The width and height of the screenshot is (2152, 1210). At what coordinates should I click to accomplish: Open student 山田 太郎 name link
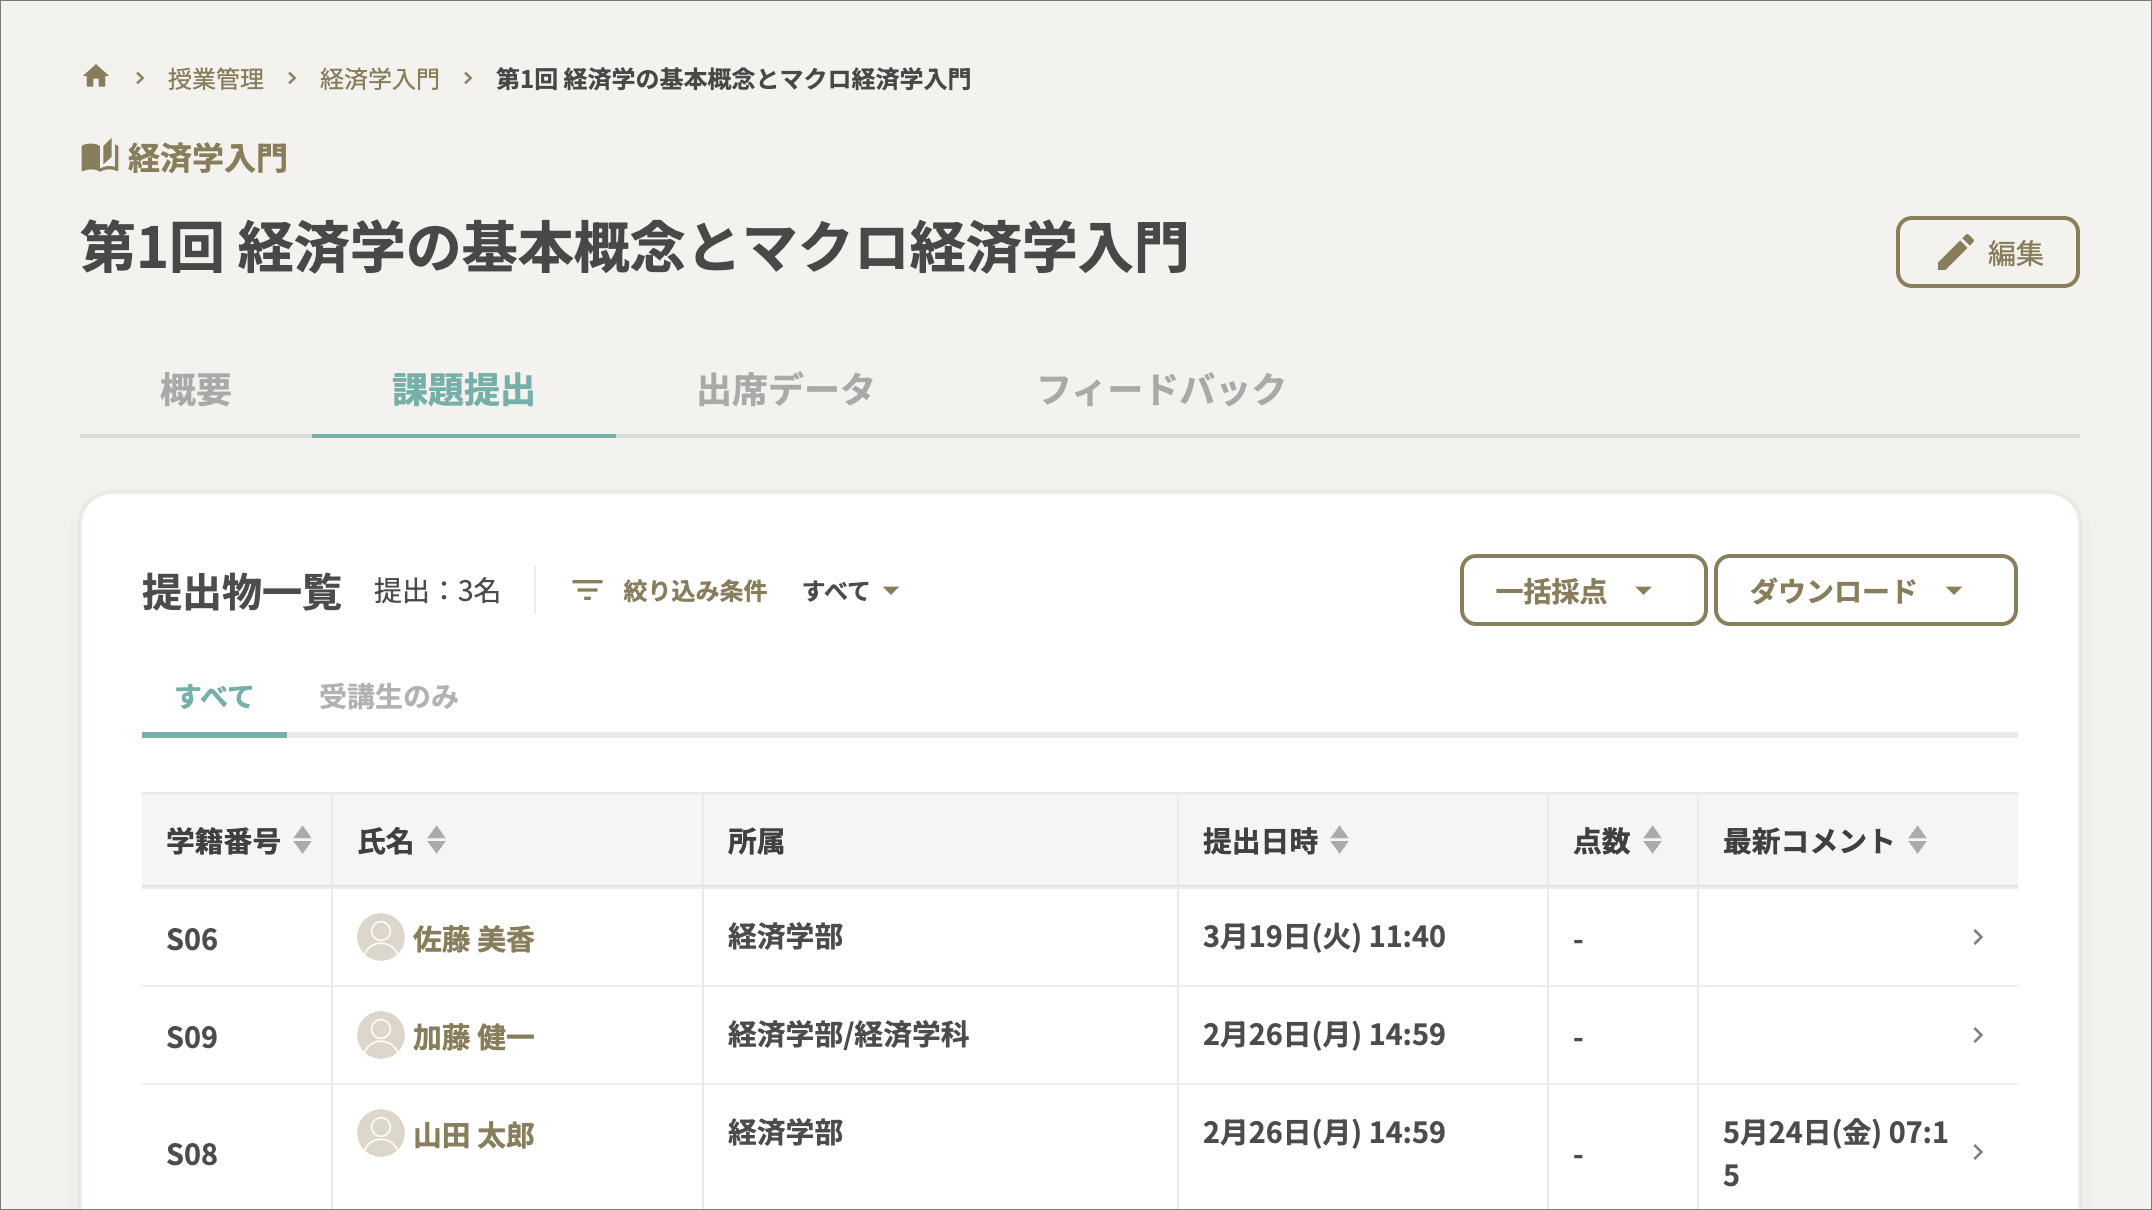point(474,1135)
